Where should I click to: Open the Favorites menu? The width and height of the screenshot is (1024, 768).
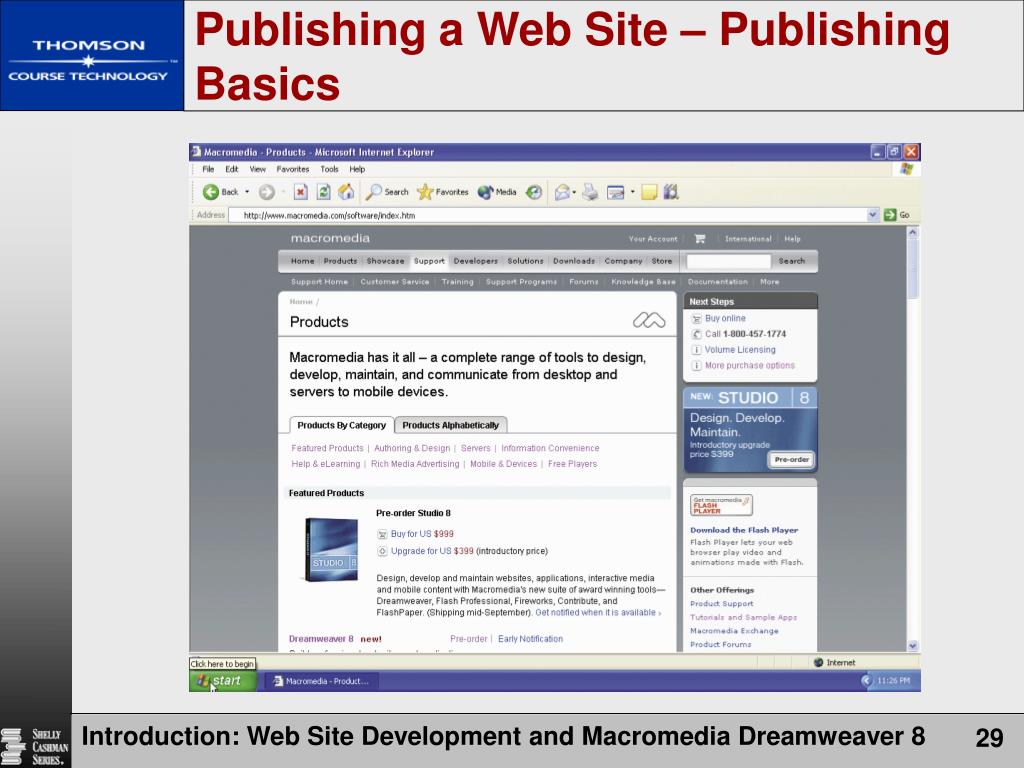pyautogui.click(x=293, y=169)
